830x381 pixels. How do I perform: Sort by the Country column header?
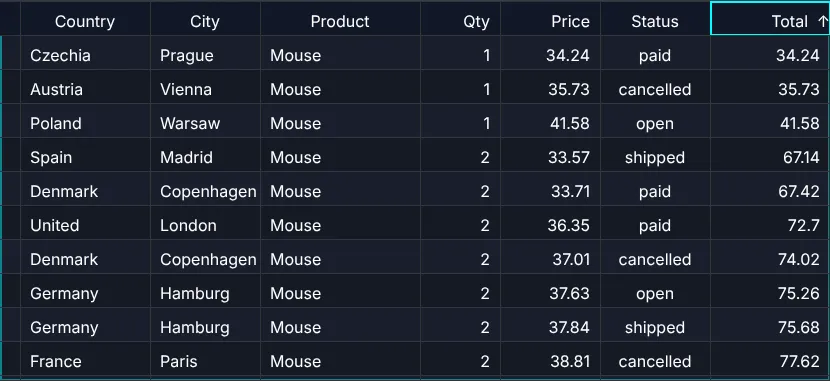click(x=85, y=19)
